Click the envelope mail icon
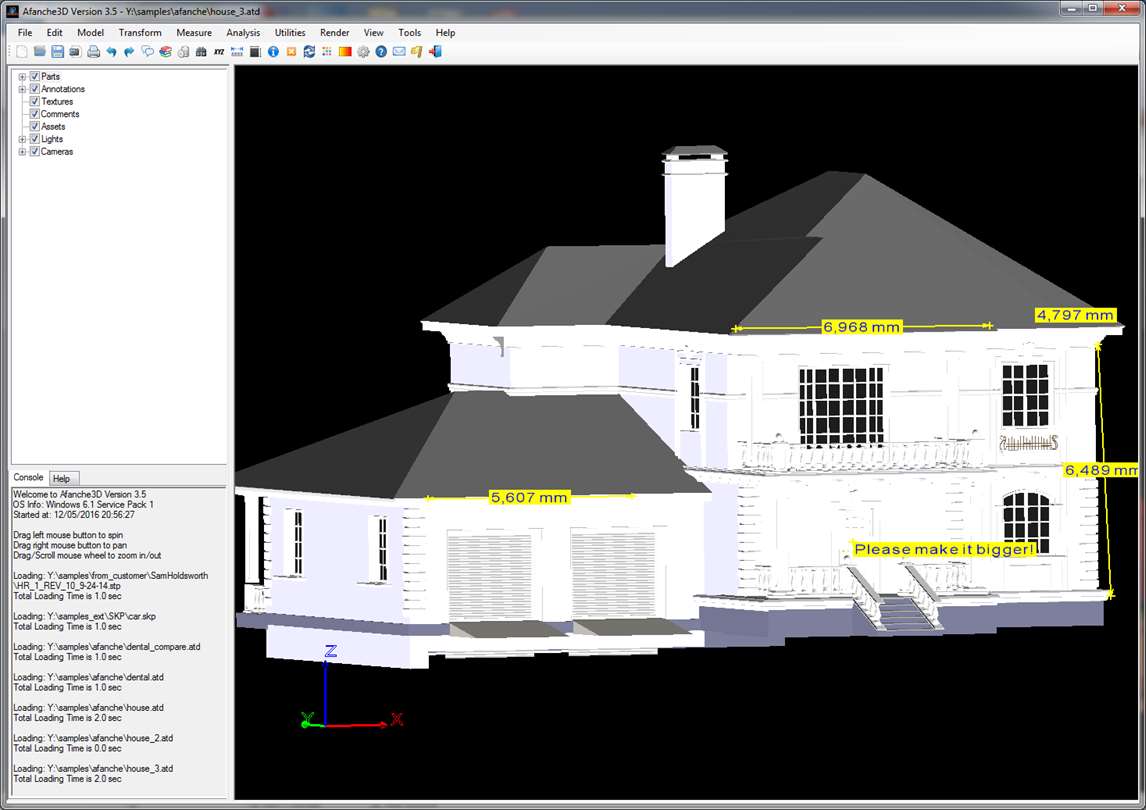This screenshot has height=810, width=1146. click(x=399, y=52)
